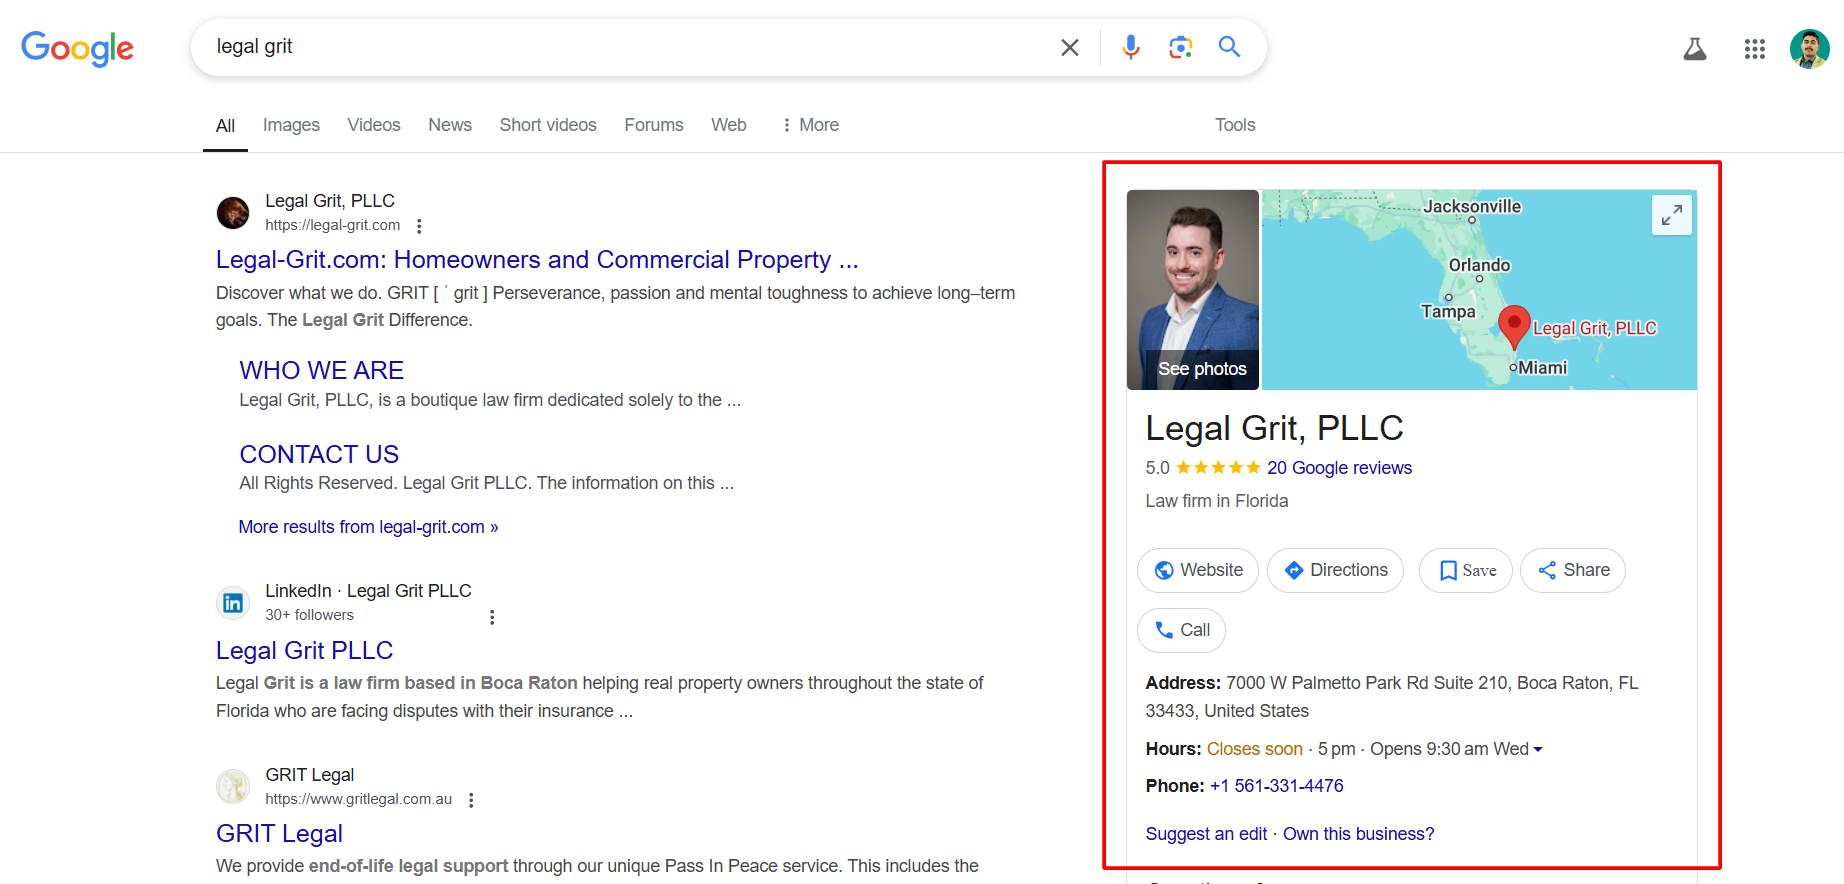Open the Florida map image
Viewport: 1844px width, 884px height.
point(1479,290)
